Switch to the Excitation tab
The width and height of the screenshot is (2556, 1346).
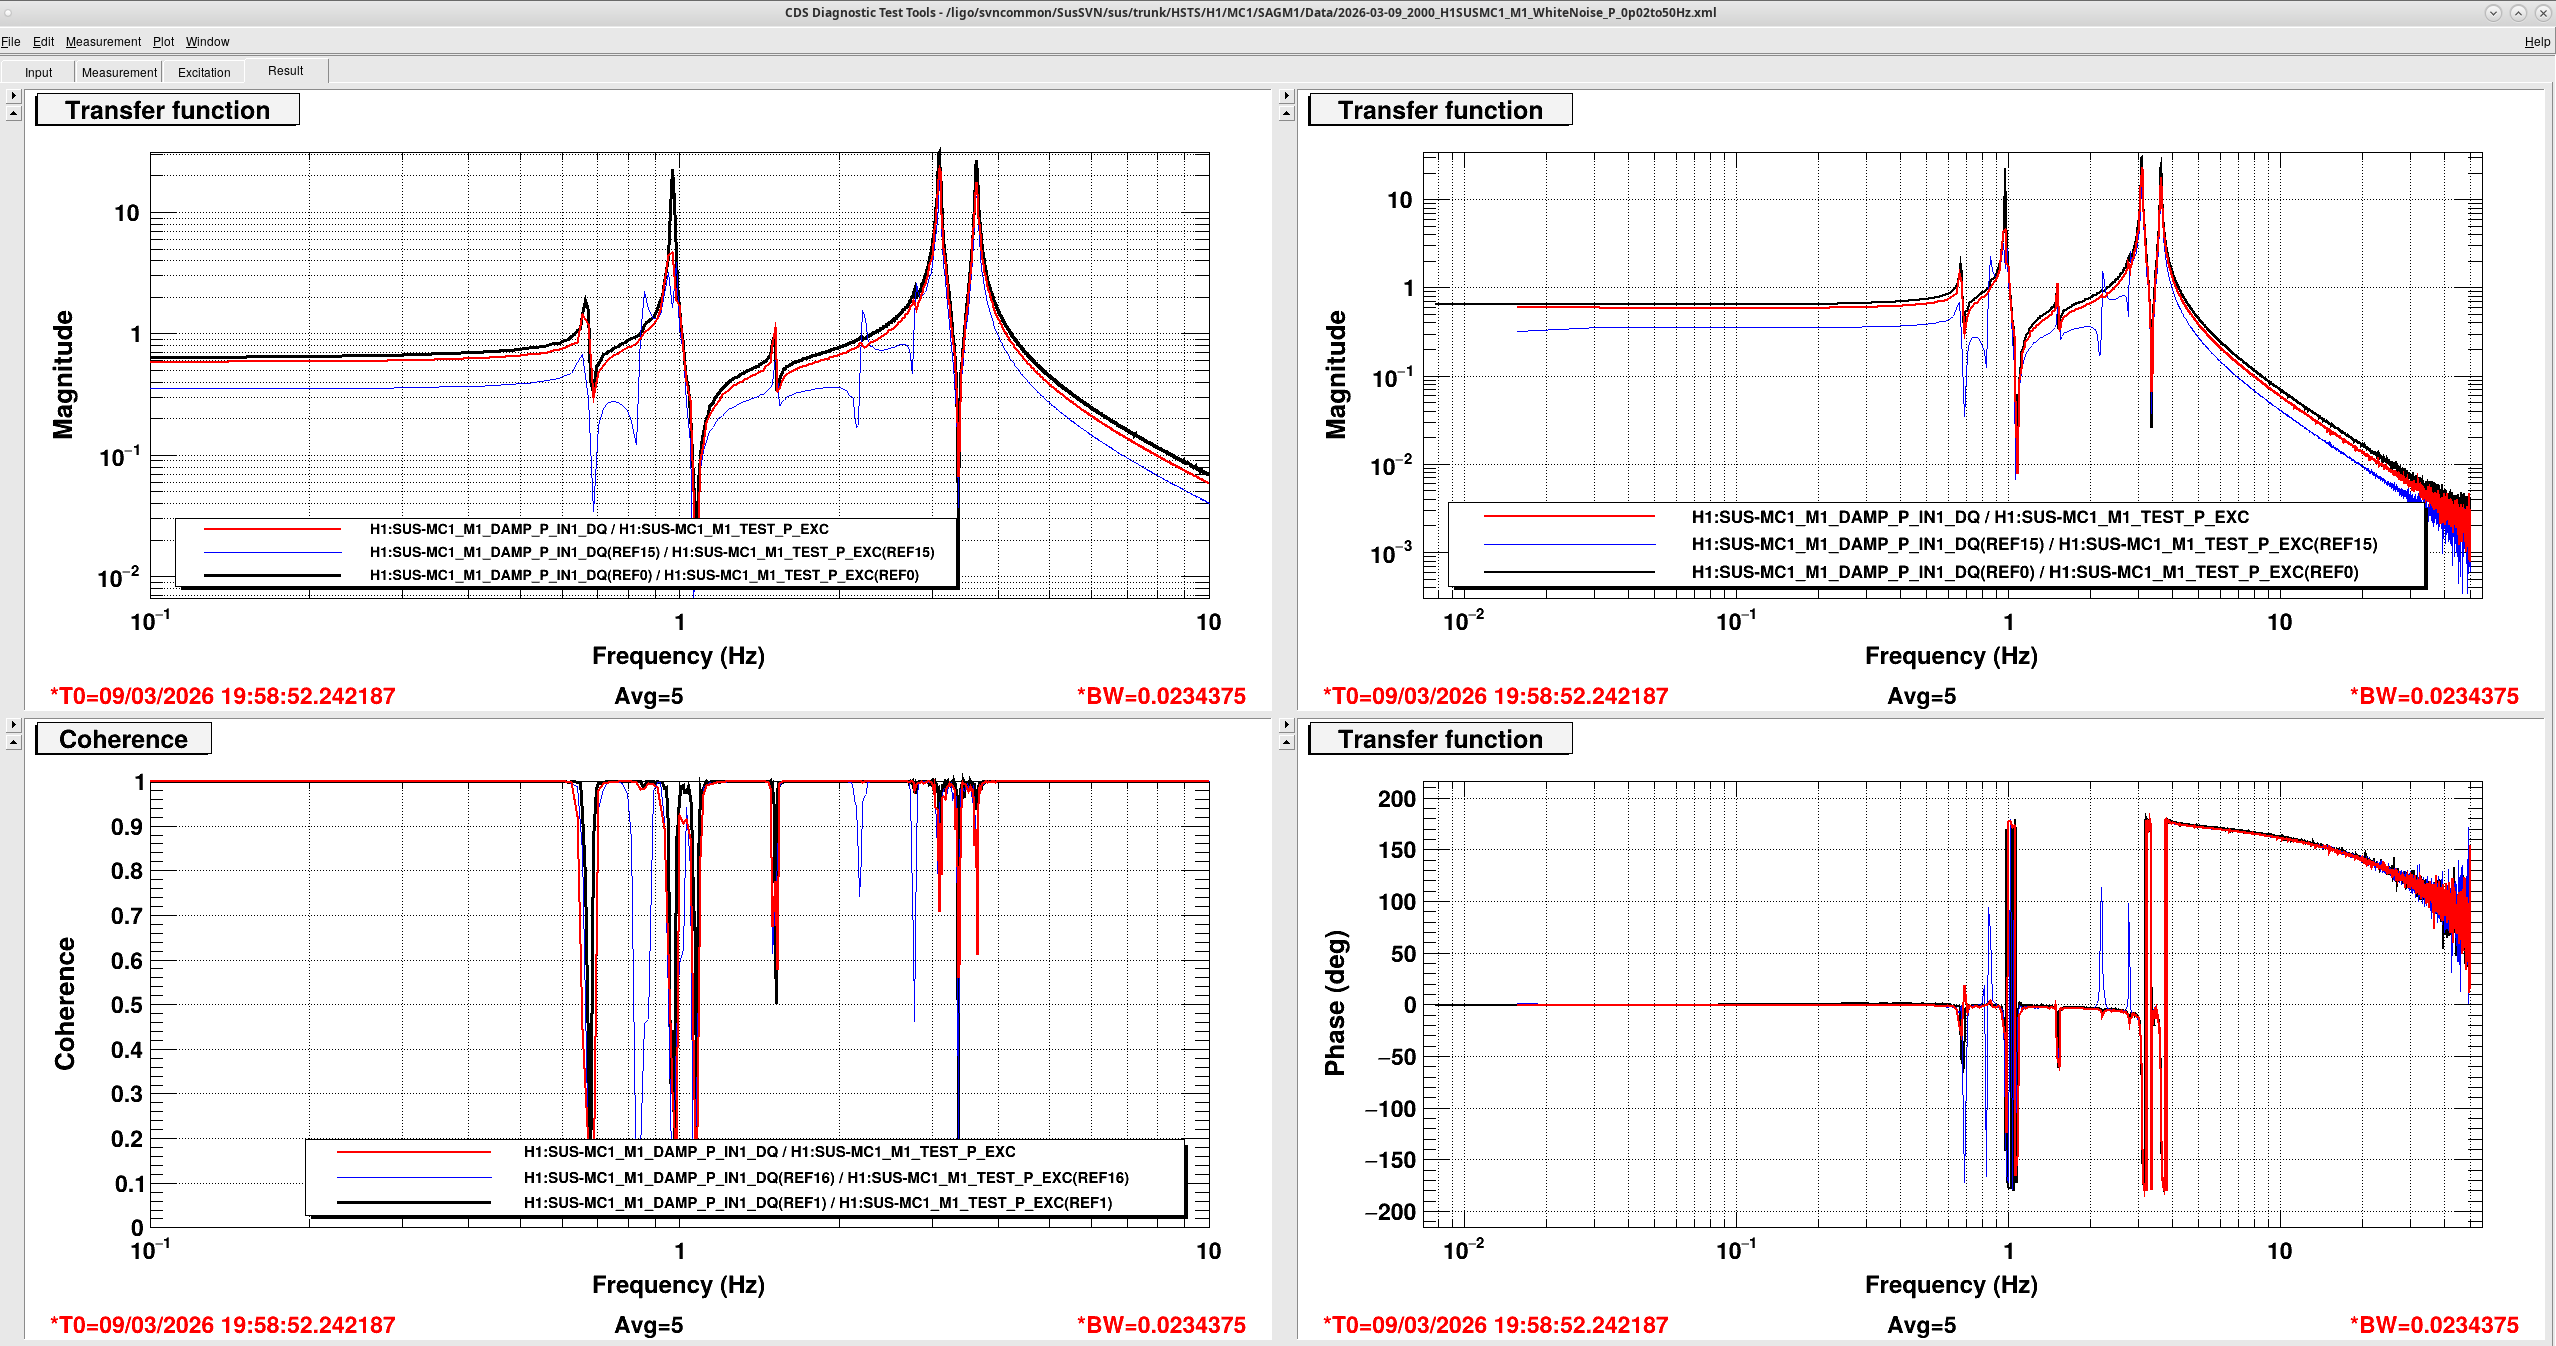(204, 72)
